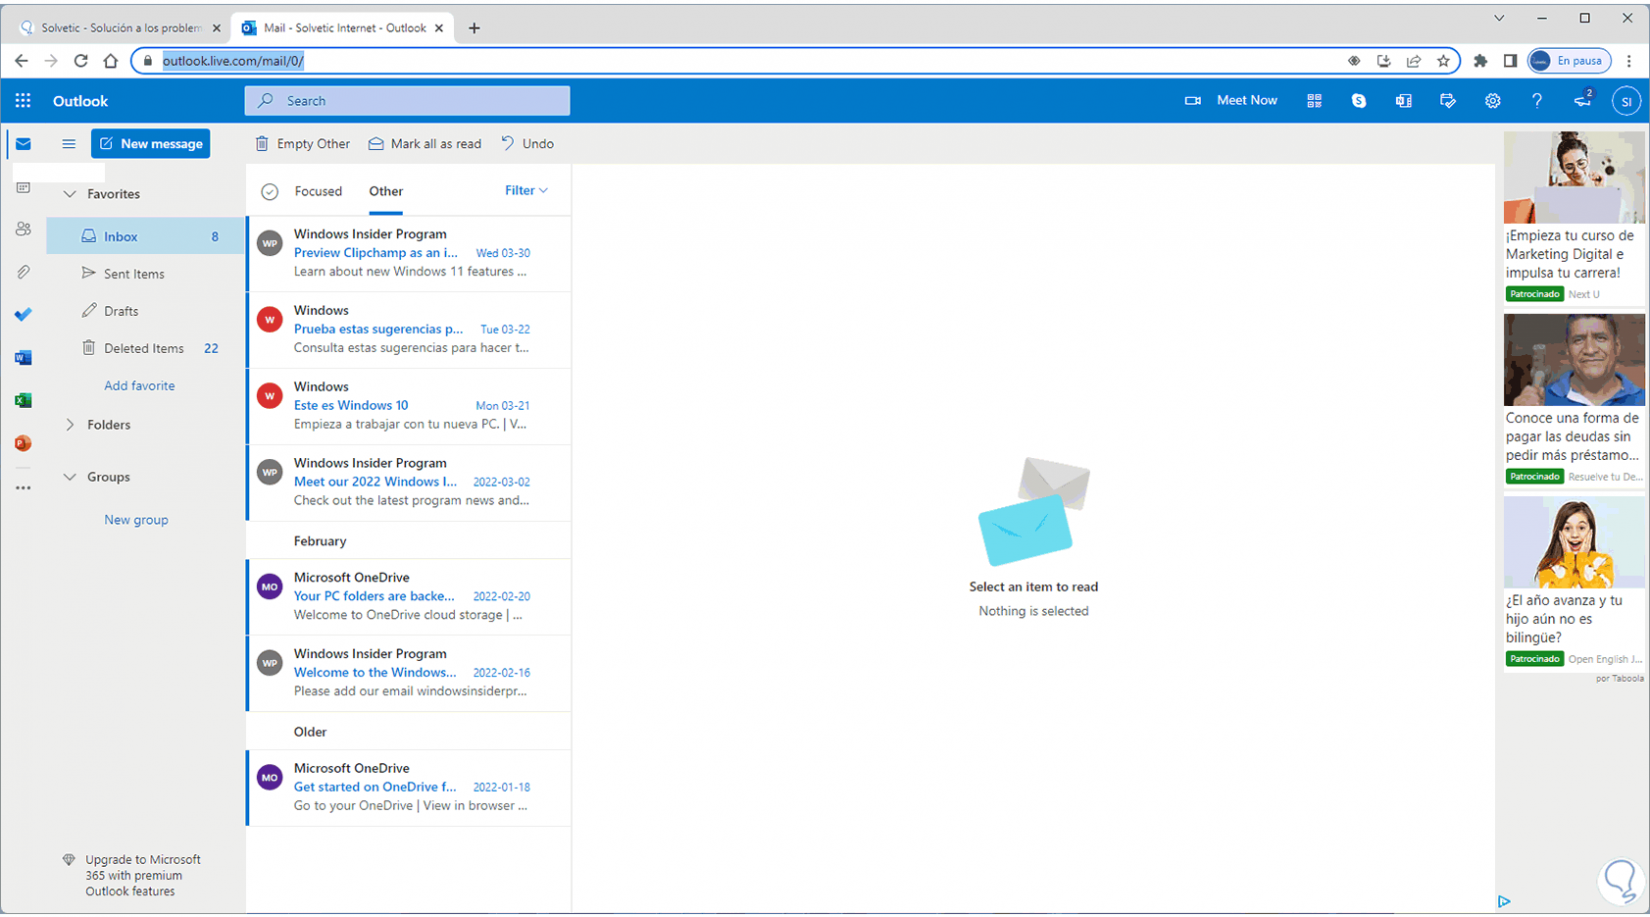Image resolution: width=1650 pixels, height=917 pixels.
Task: Open 'Welcome to the Windows' email
Action: pyautogui.click(x=409, y=674)
